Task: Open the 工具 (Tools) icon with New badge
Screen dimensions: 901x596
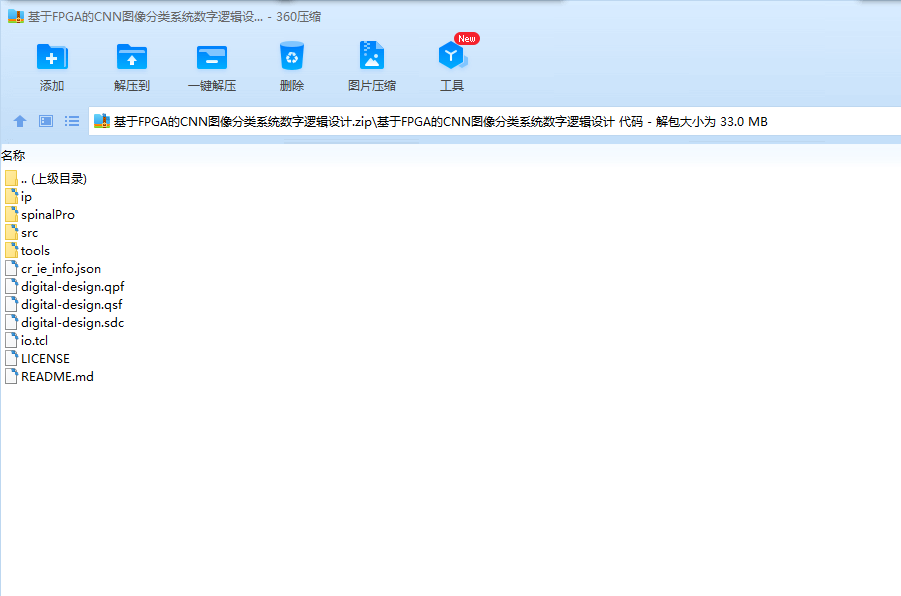Action: [x=453, y=55]
